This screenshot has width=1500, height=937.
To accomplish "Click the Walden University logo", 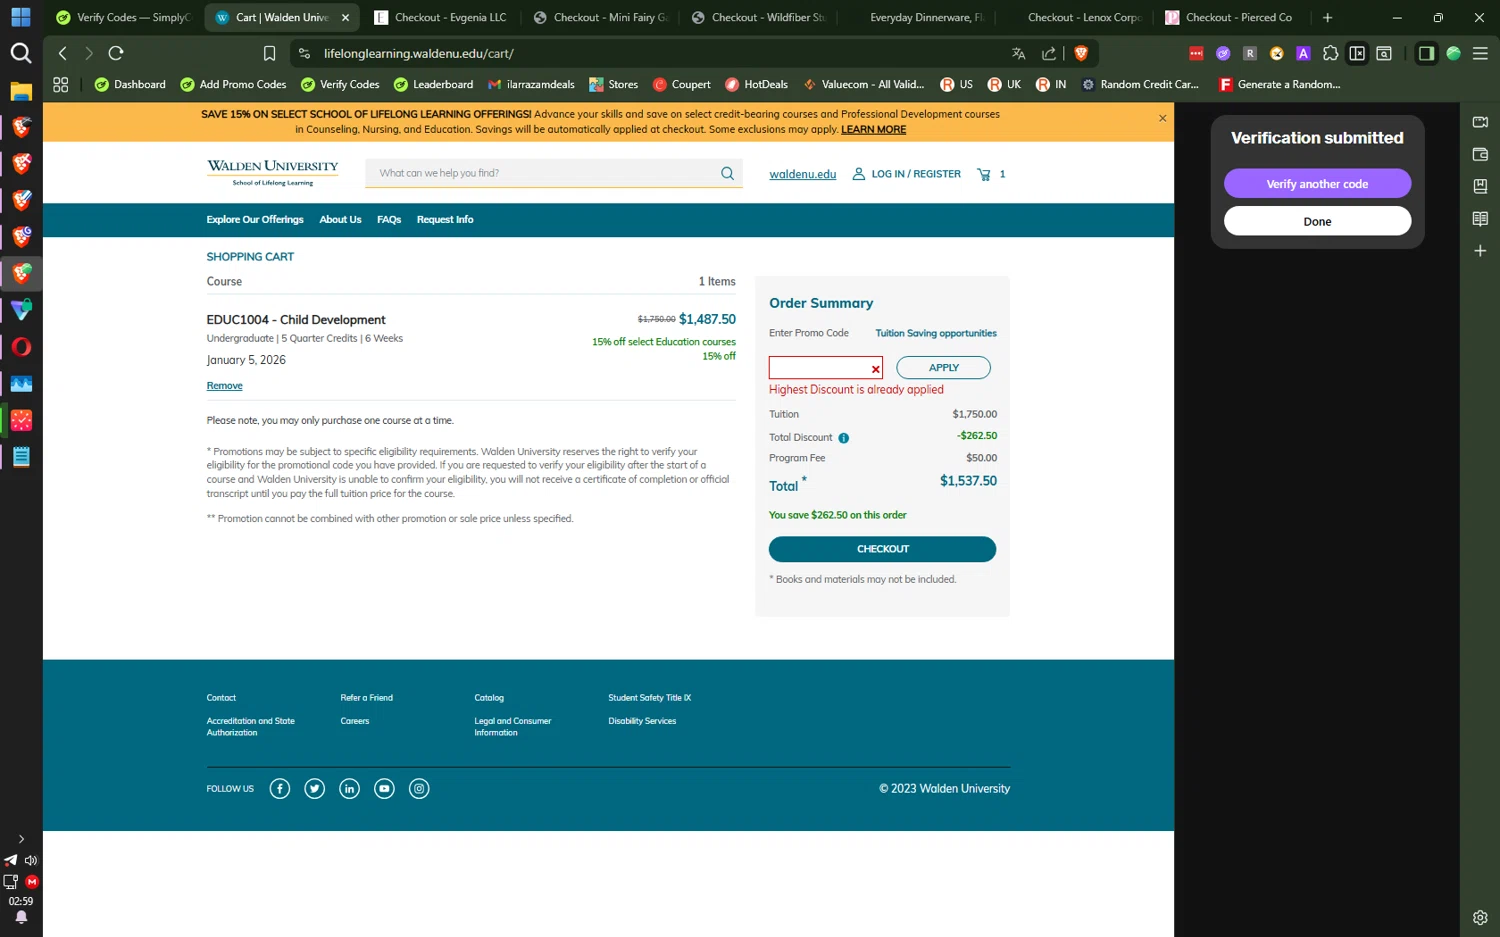I will click(272, 172).
